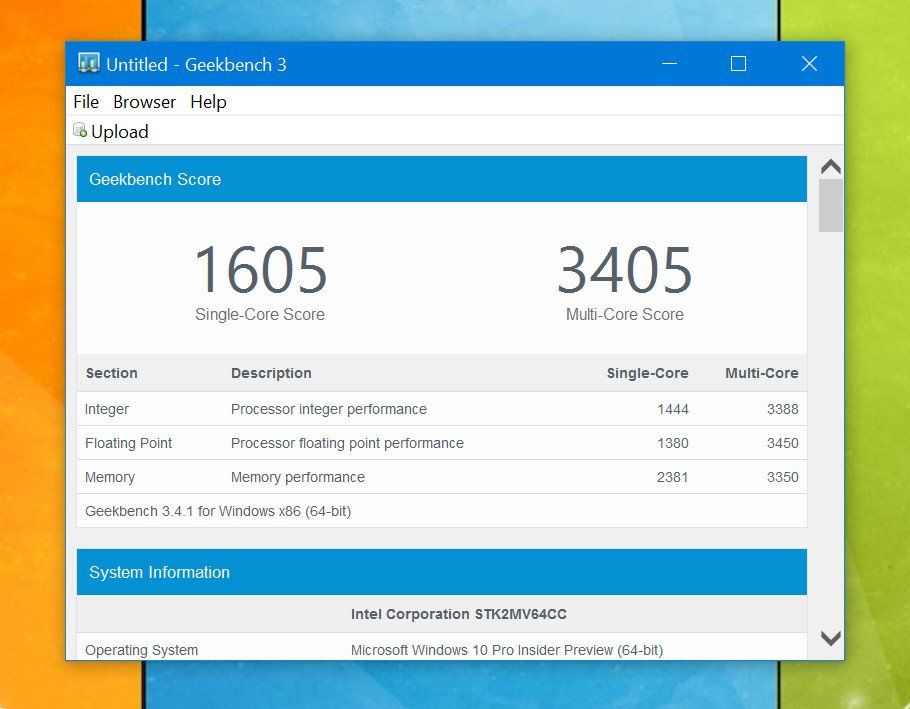Screen dimensions: 910x709
Task: Click the Multi-Core Score value 3405
Action: 625,268
